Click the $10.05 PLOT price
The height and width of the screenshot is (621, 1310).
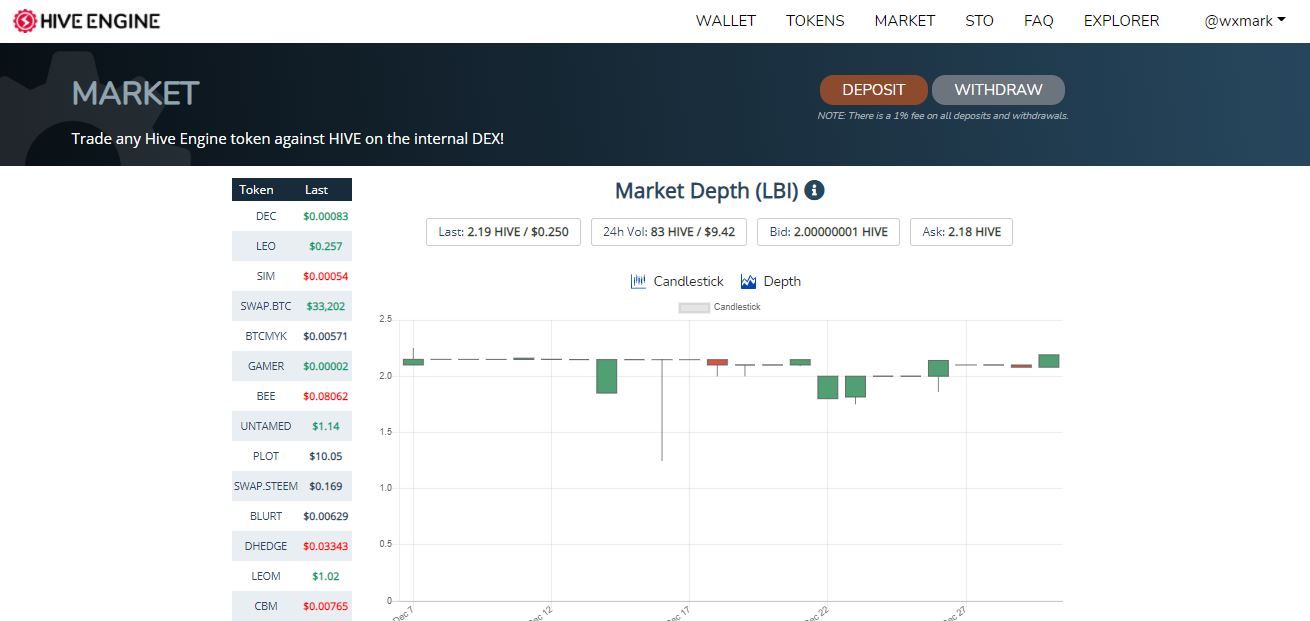coord(326,456)
